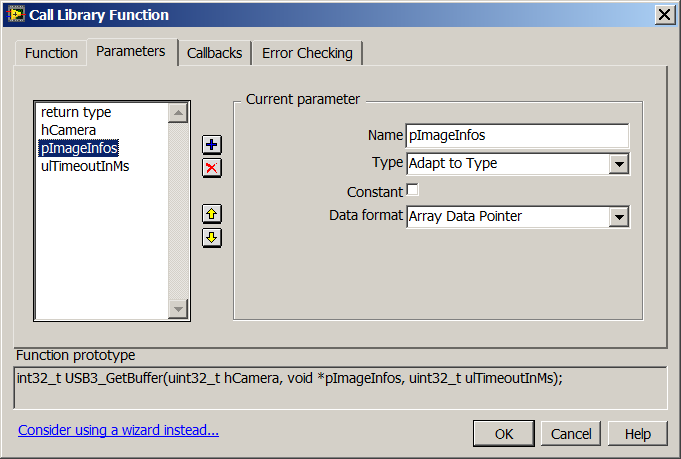The height and width of the screenshot is (459, 681).
Task: Switch to the Function tab
Action: point(51,53)
